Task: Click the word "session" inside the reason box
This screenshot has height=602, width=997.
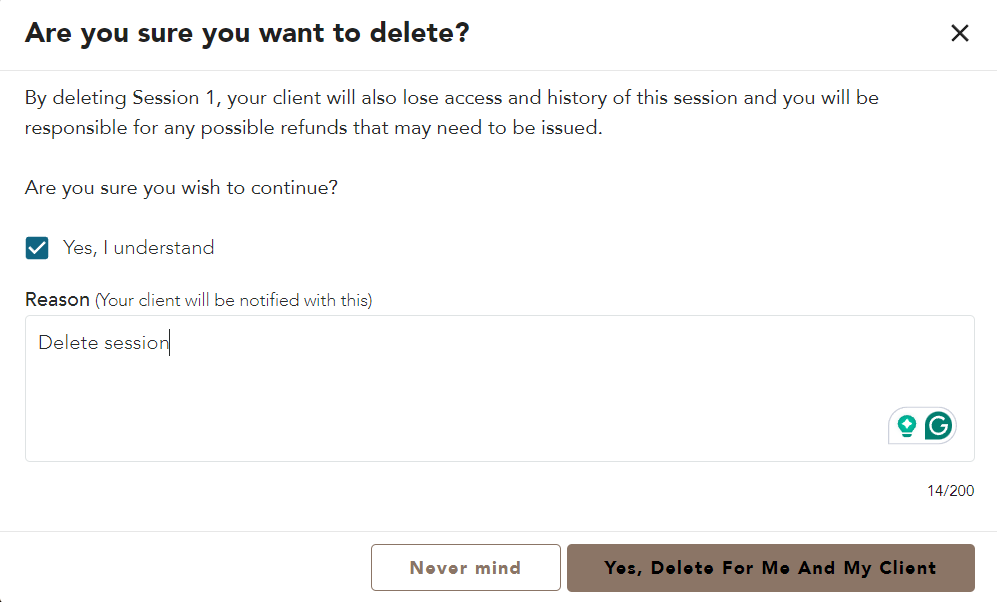Action: (136, 343)
